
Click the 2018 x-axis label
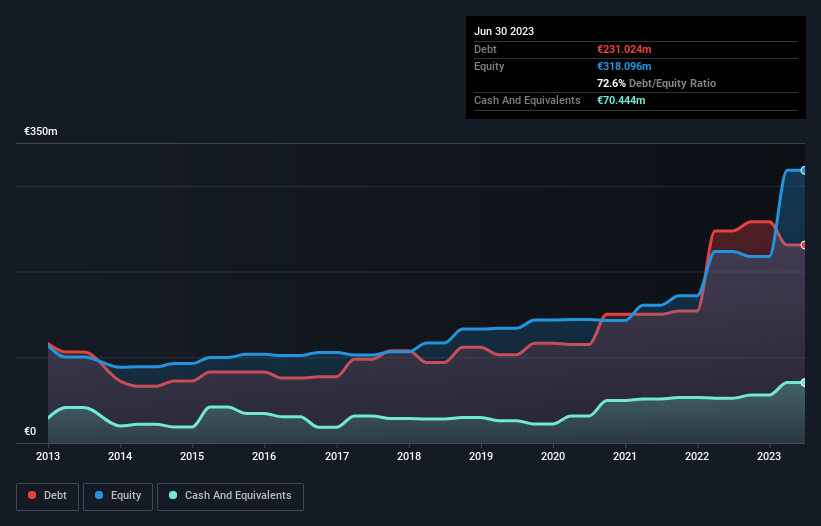(409, 456)
